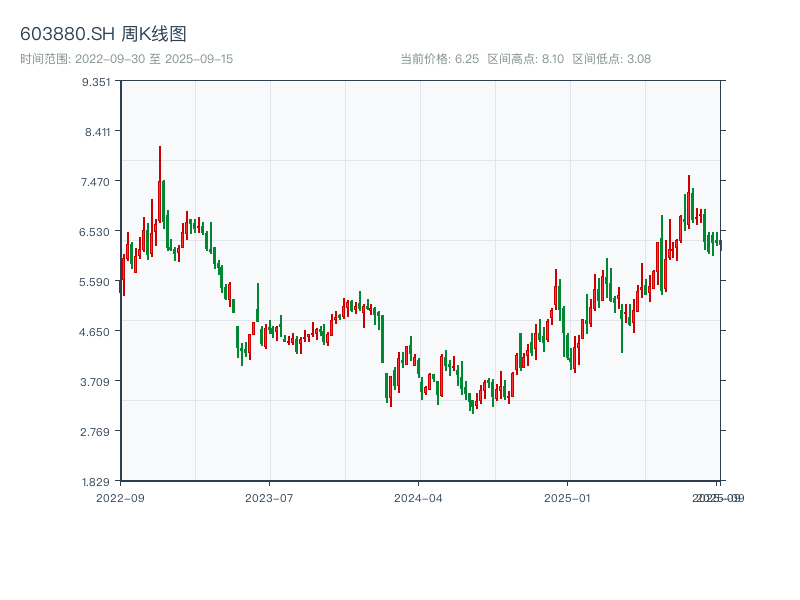Image resolution: width=800 pixels, height=600 pixels.
Task: Click the current price 当前价格: 6.25
Action: [x=439, y=59]
